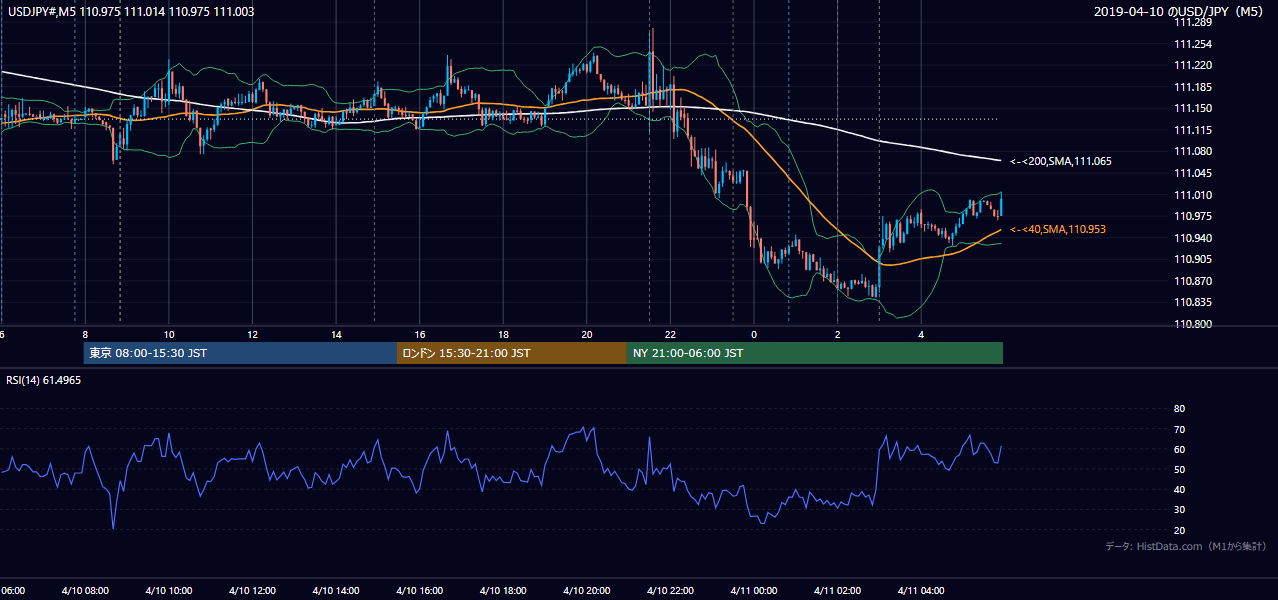Click price axis label 110.835
1278x600 pixels.
coord(1194,302)
